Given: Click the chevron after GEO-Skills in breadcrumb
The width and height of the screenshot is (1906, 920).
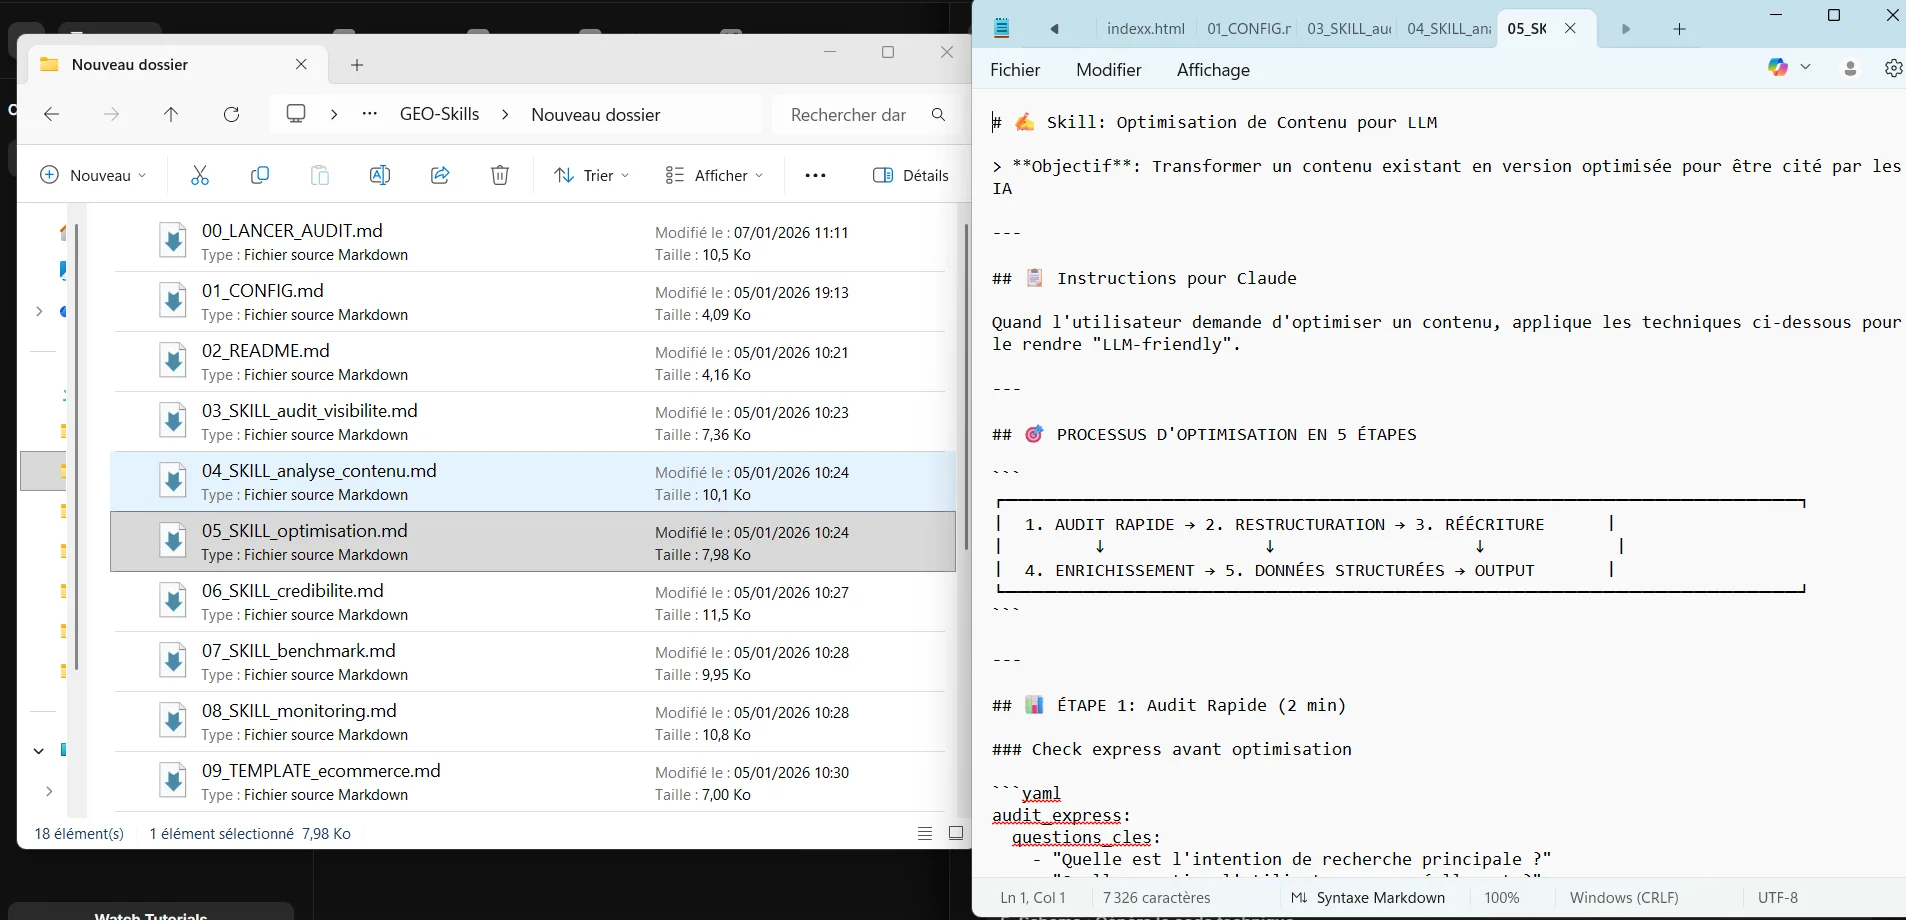Looking at the screenshot, I should point(505,115).
